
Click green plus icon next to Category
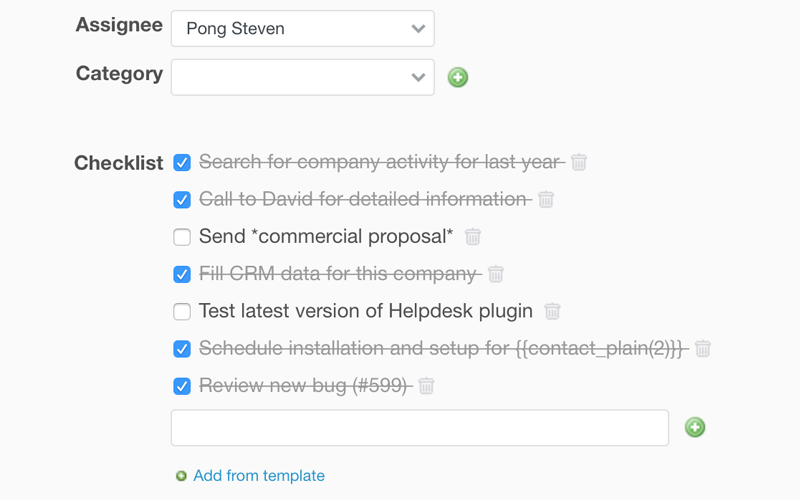tap(458, 77)
